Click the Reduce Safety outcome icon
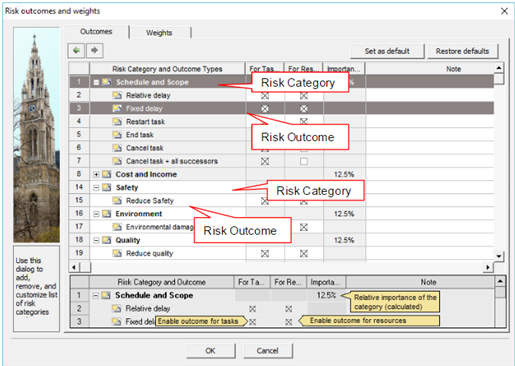515x366 pixels. (x=117, y=201)
